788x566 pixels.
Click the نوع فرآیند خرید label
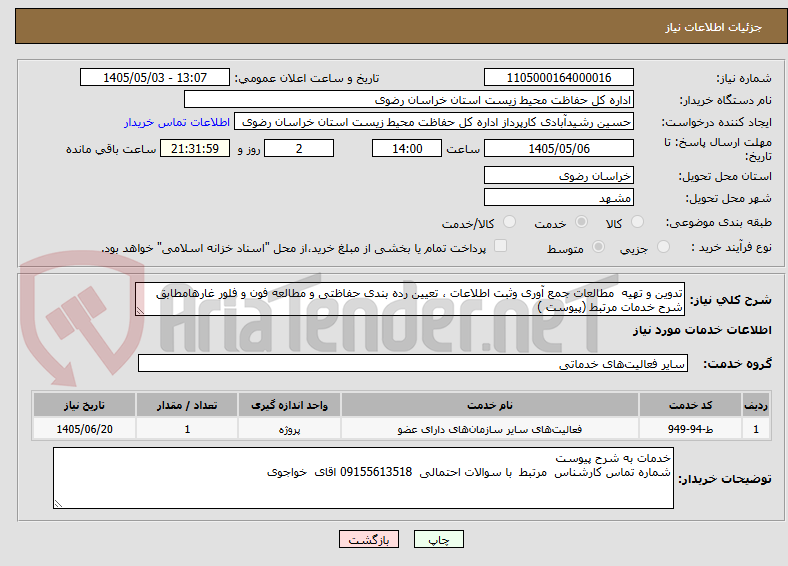(731, 247)
